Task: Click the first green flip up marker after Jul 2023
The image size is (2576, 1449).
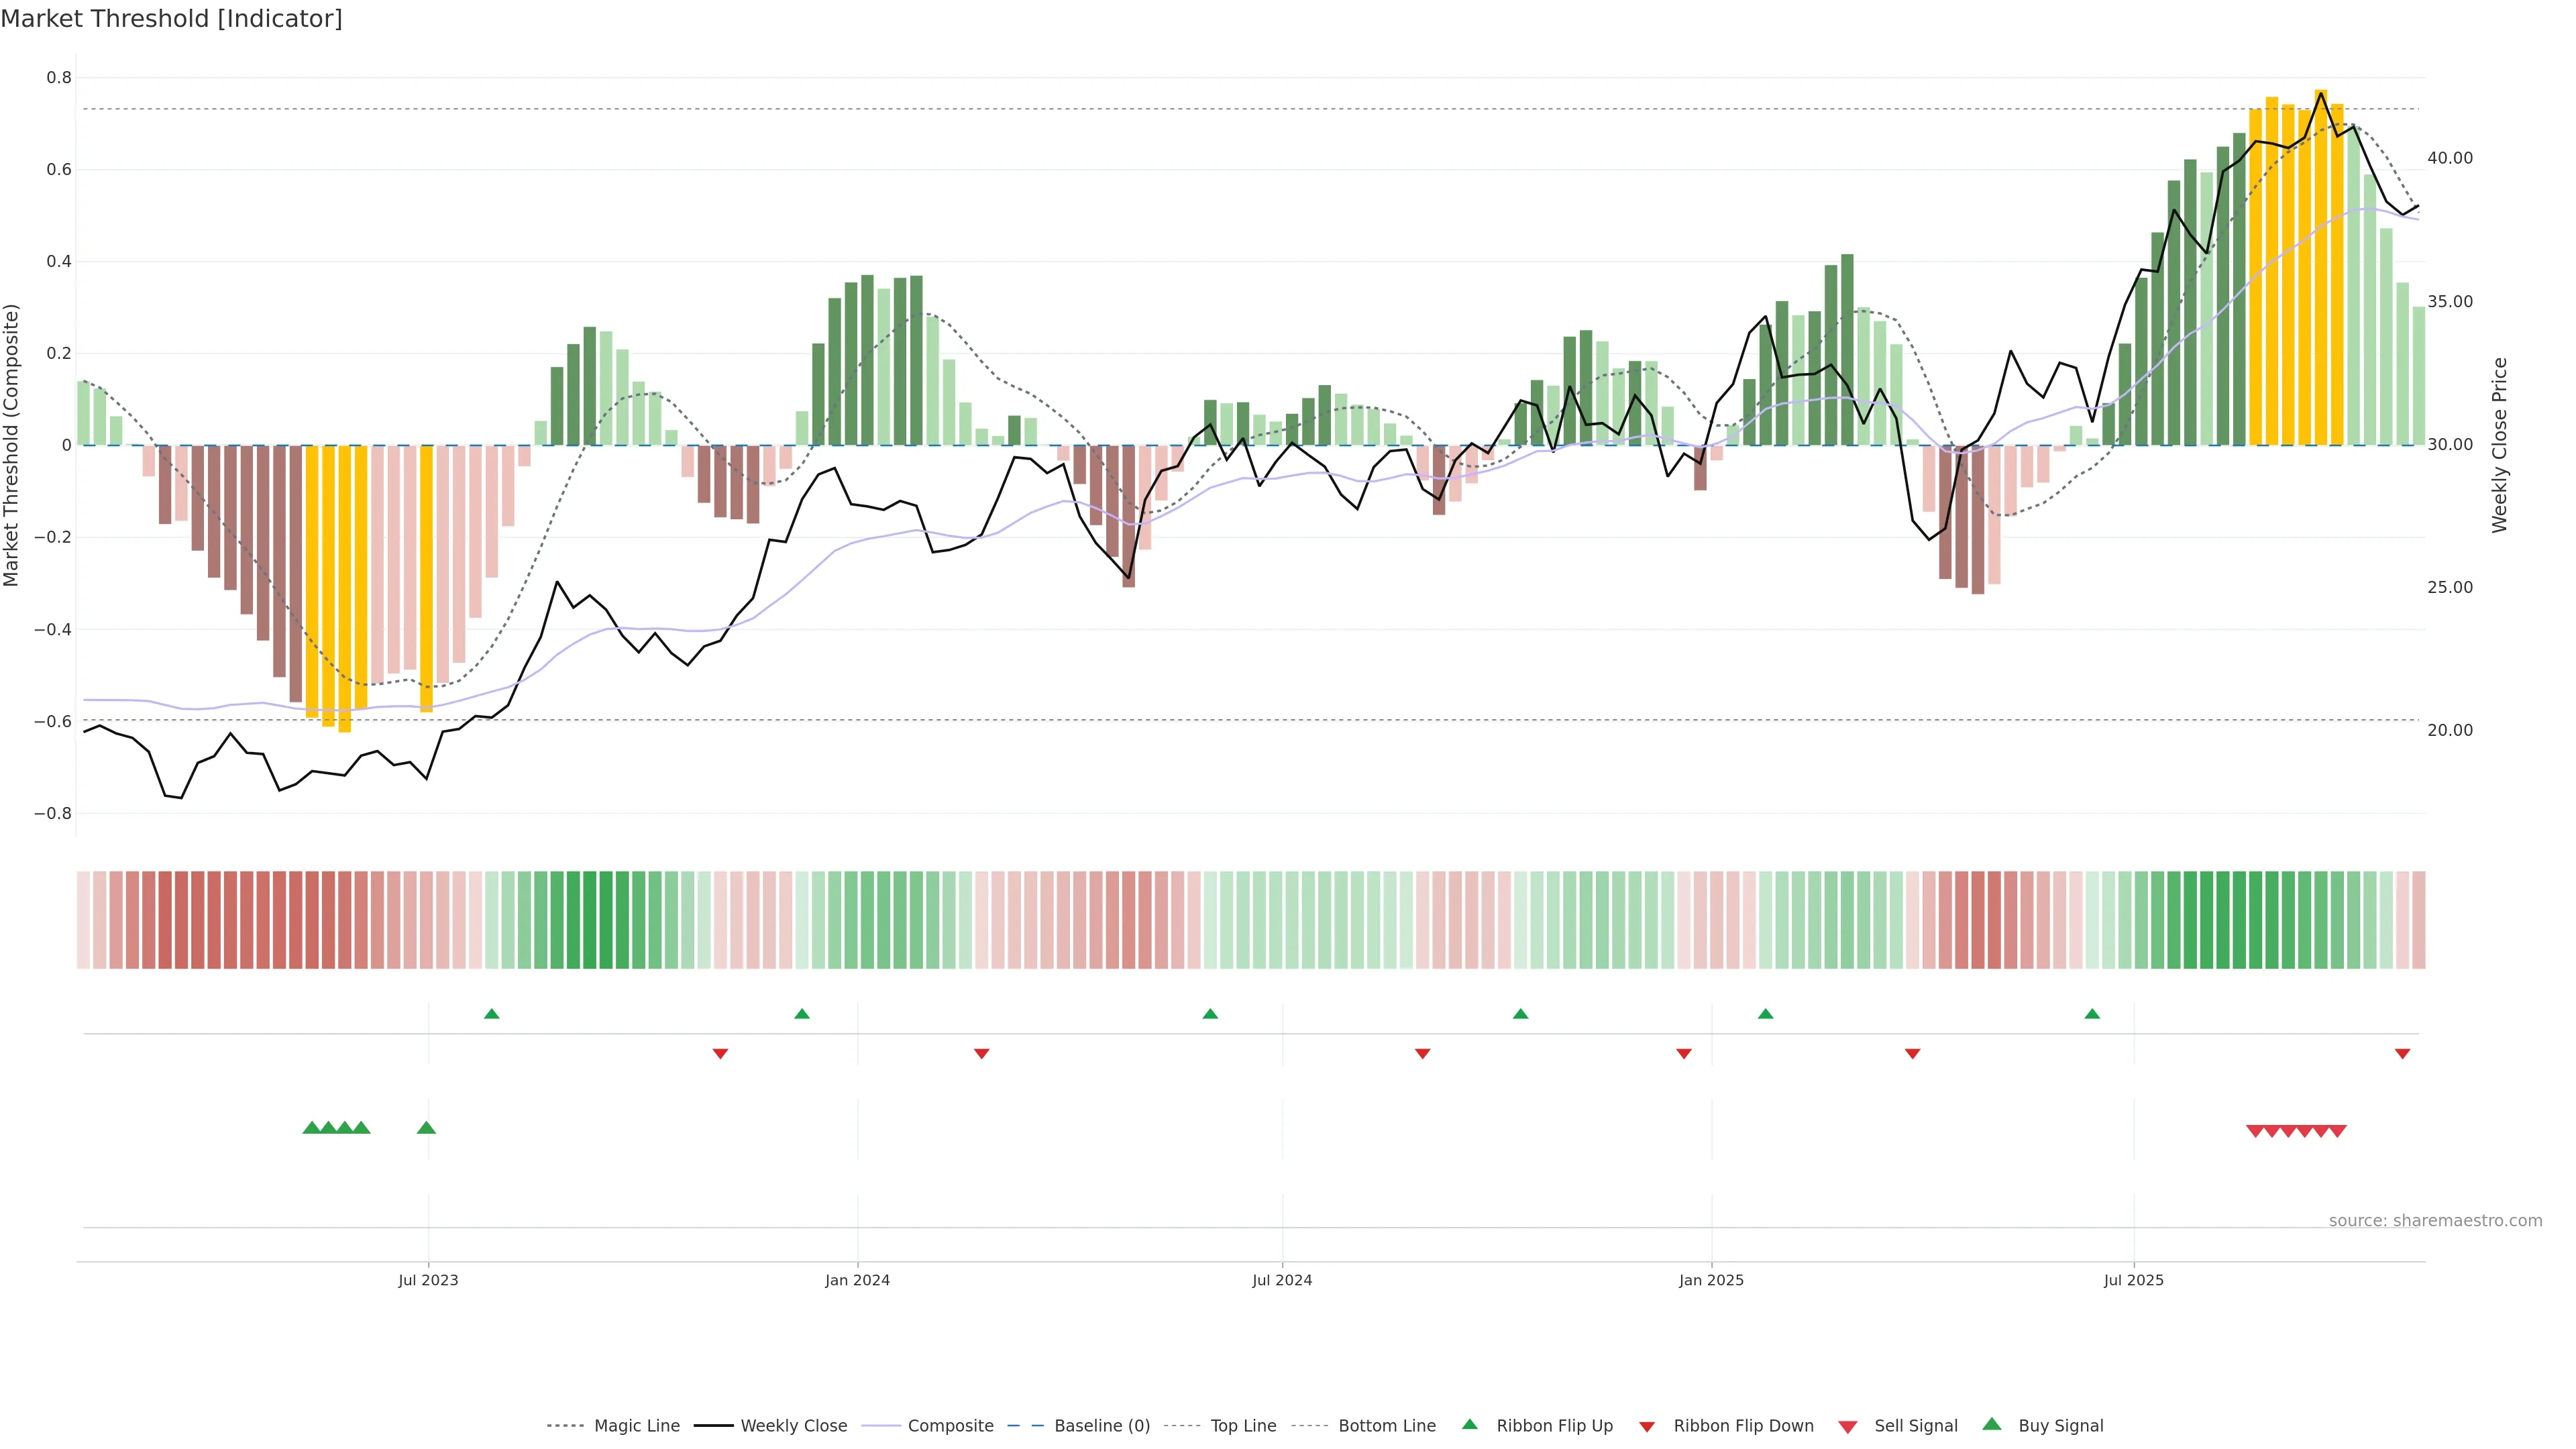Action: point(491,1014)
